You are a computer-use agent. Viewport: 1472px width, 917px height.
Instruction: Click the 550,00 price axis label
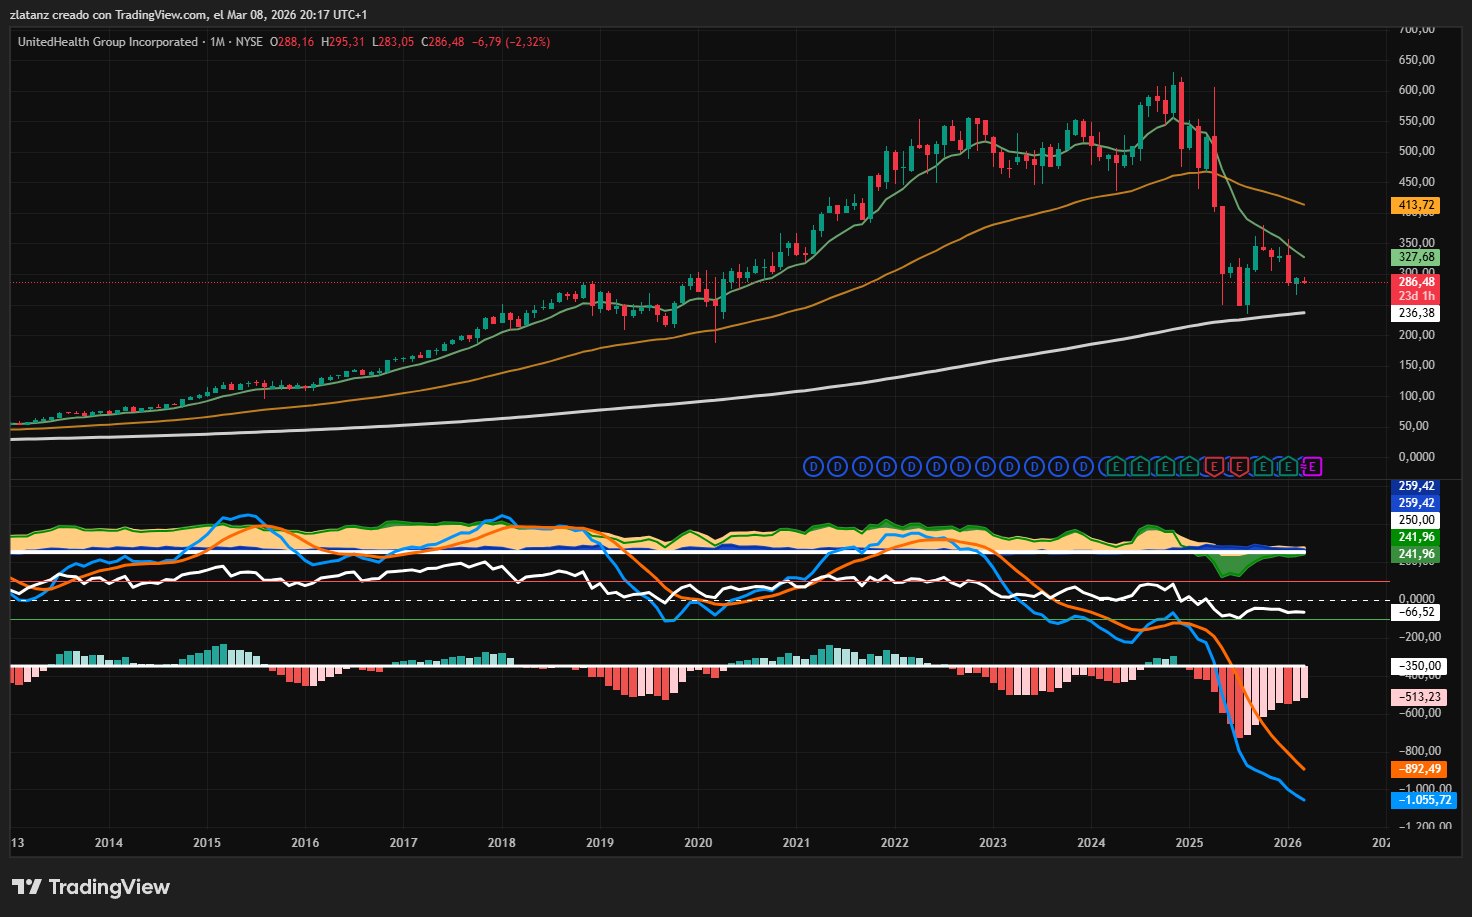(1416, 121)
